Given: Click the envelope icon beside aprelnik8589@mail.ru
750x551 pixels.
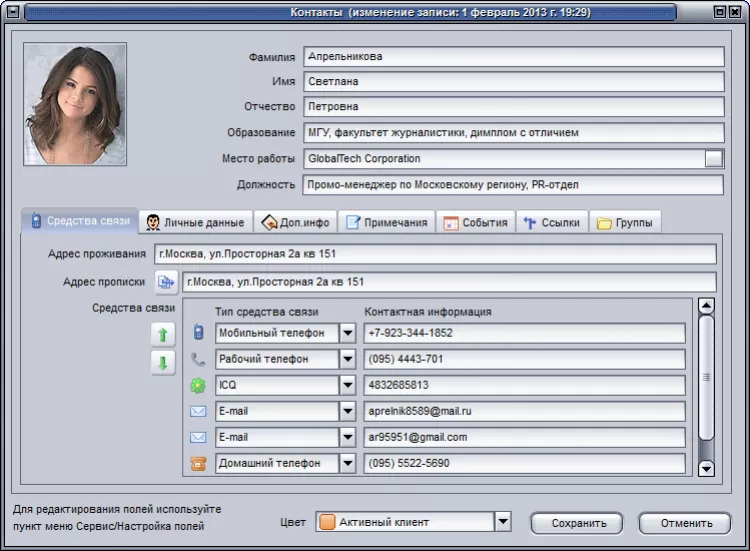Looking at the screenshot, I should (198, 411).
